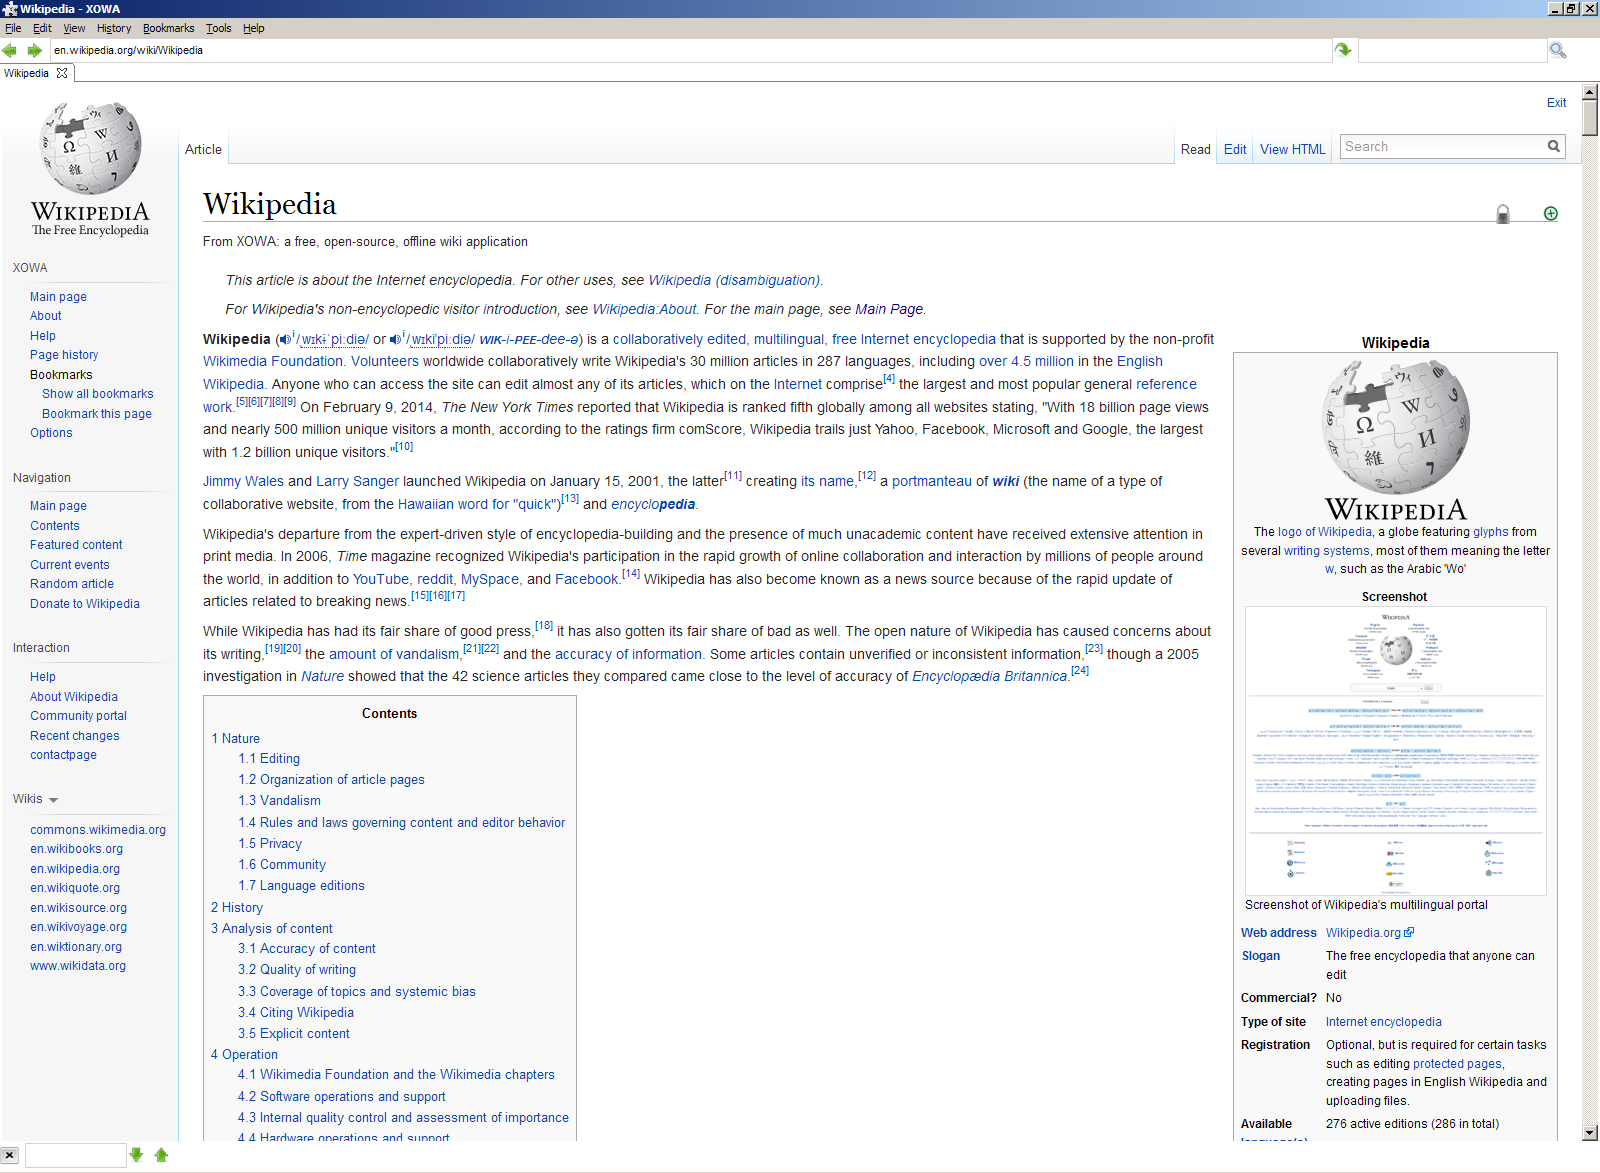Viewport: 1600px width, 1173px height.
Task: Switch to the View HTML tab
Action: click(1292, 150)
